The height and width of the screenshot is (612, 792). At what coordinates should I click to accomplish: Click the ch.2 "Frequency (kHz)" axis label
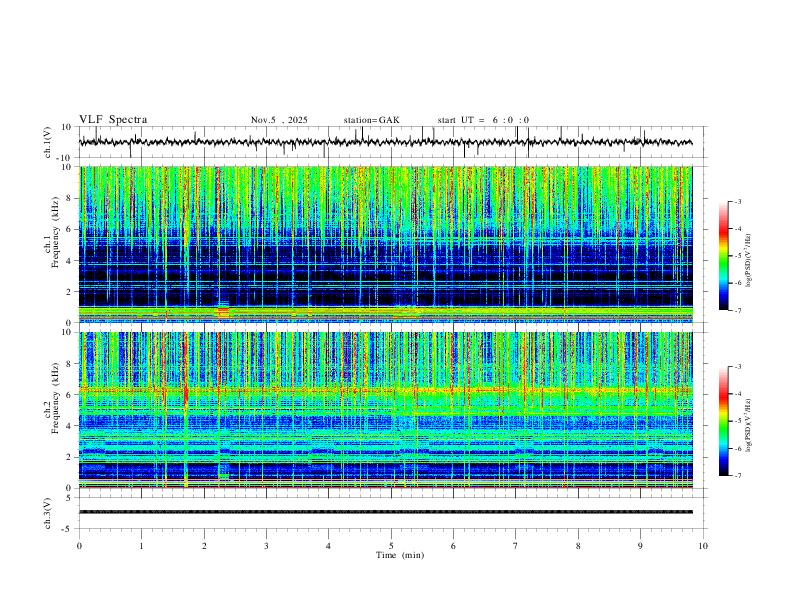point(55,398)
